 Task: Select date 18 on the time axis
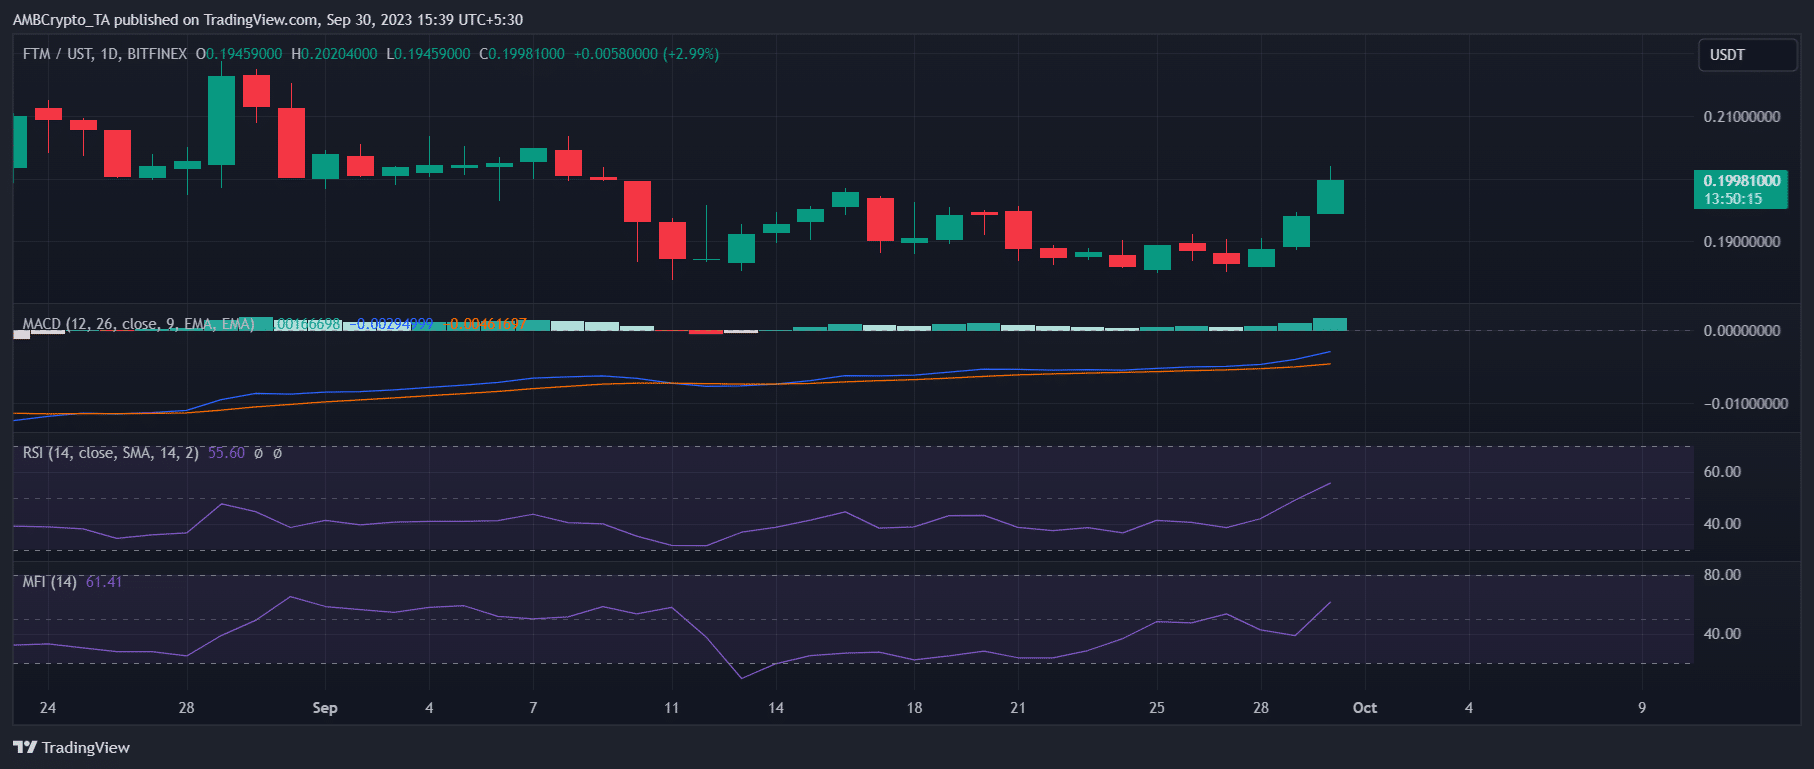[914, 708]
